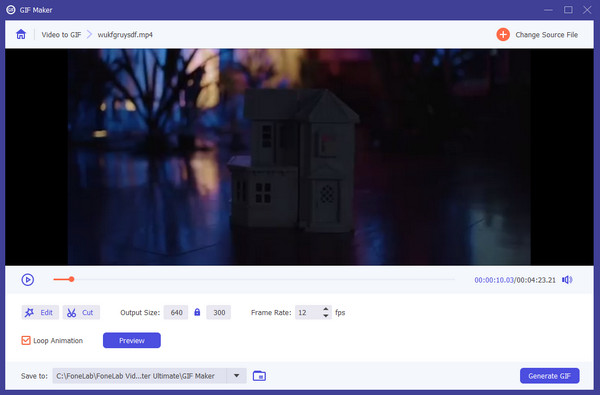Toggle the aspect ratio lock icon
Viewport: 600px width, 395px height.
[x=197, y=312]
